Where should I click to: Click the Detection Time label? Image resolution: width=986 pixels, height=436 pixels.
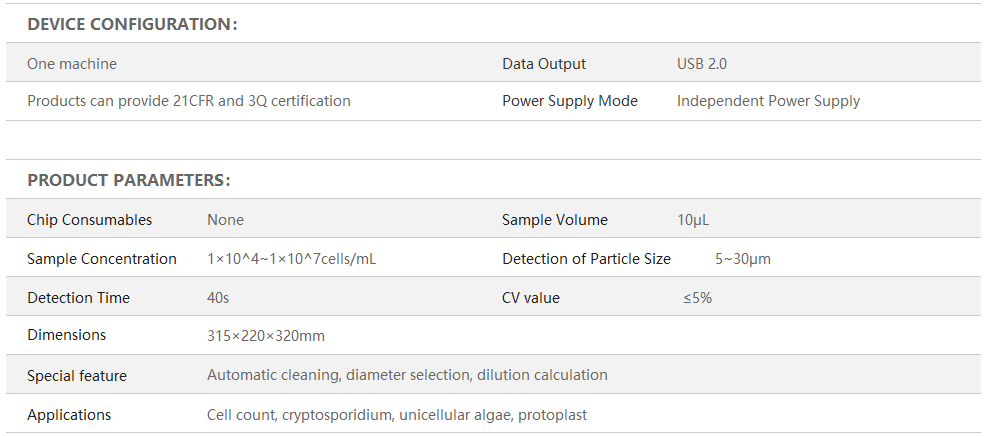click(x=78, y=298)
